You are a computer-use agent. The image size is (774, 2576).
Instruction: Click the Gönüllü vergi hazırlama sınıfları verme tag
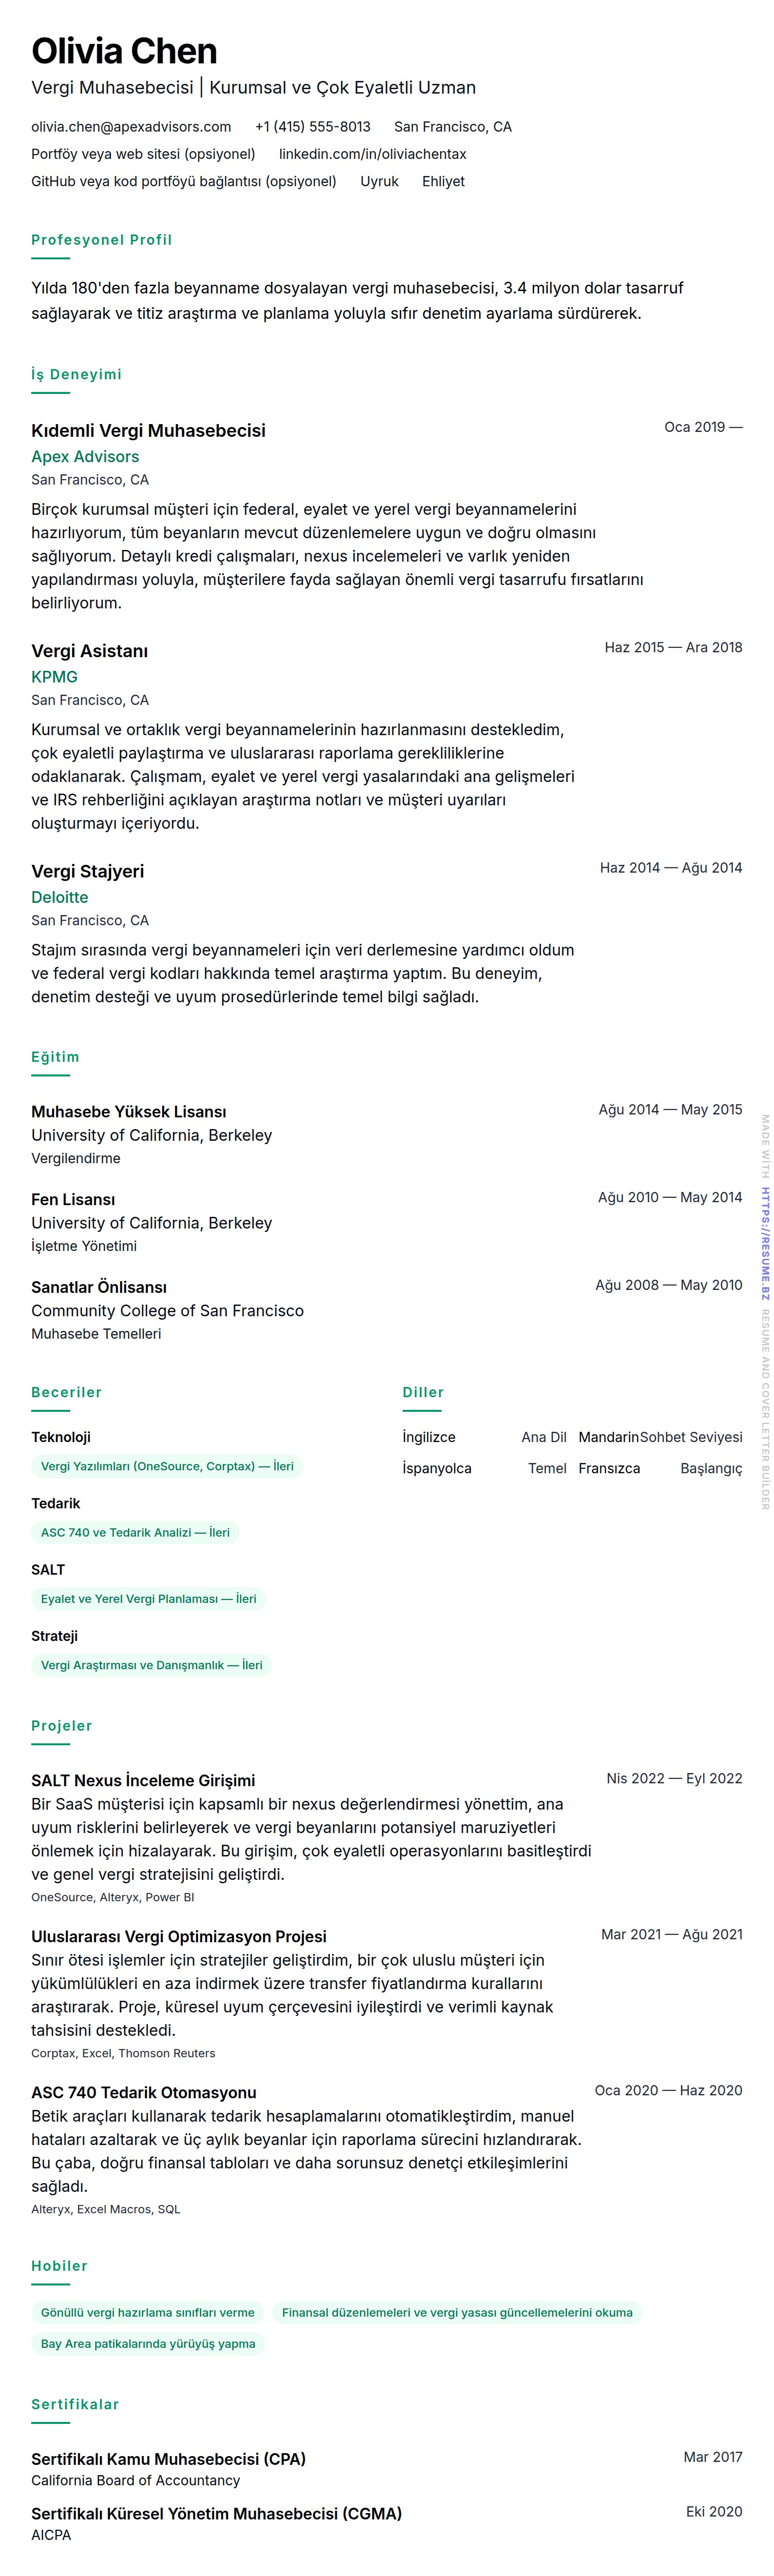pyautogui.click(x=147, y=2312)
